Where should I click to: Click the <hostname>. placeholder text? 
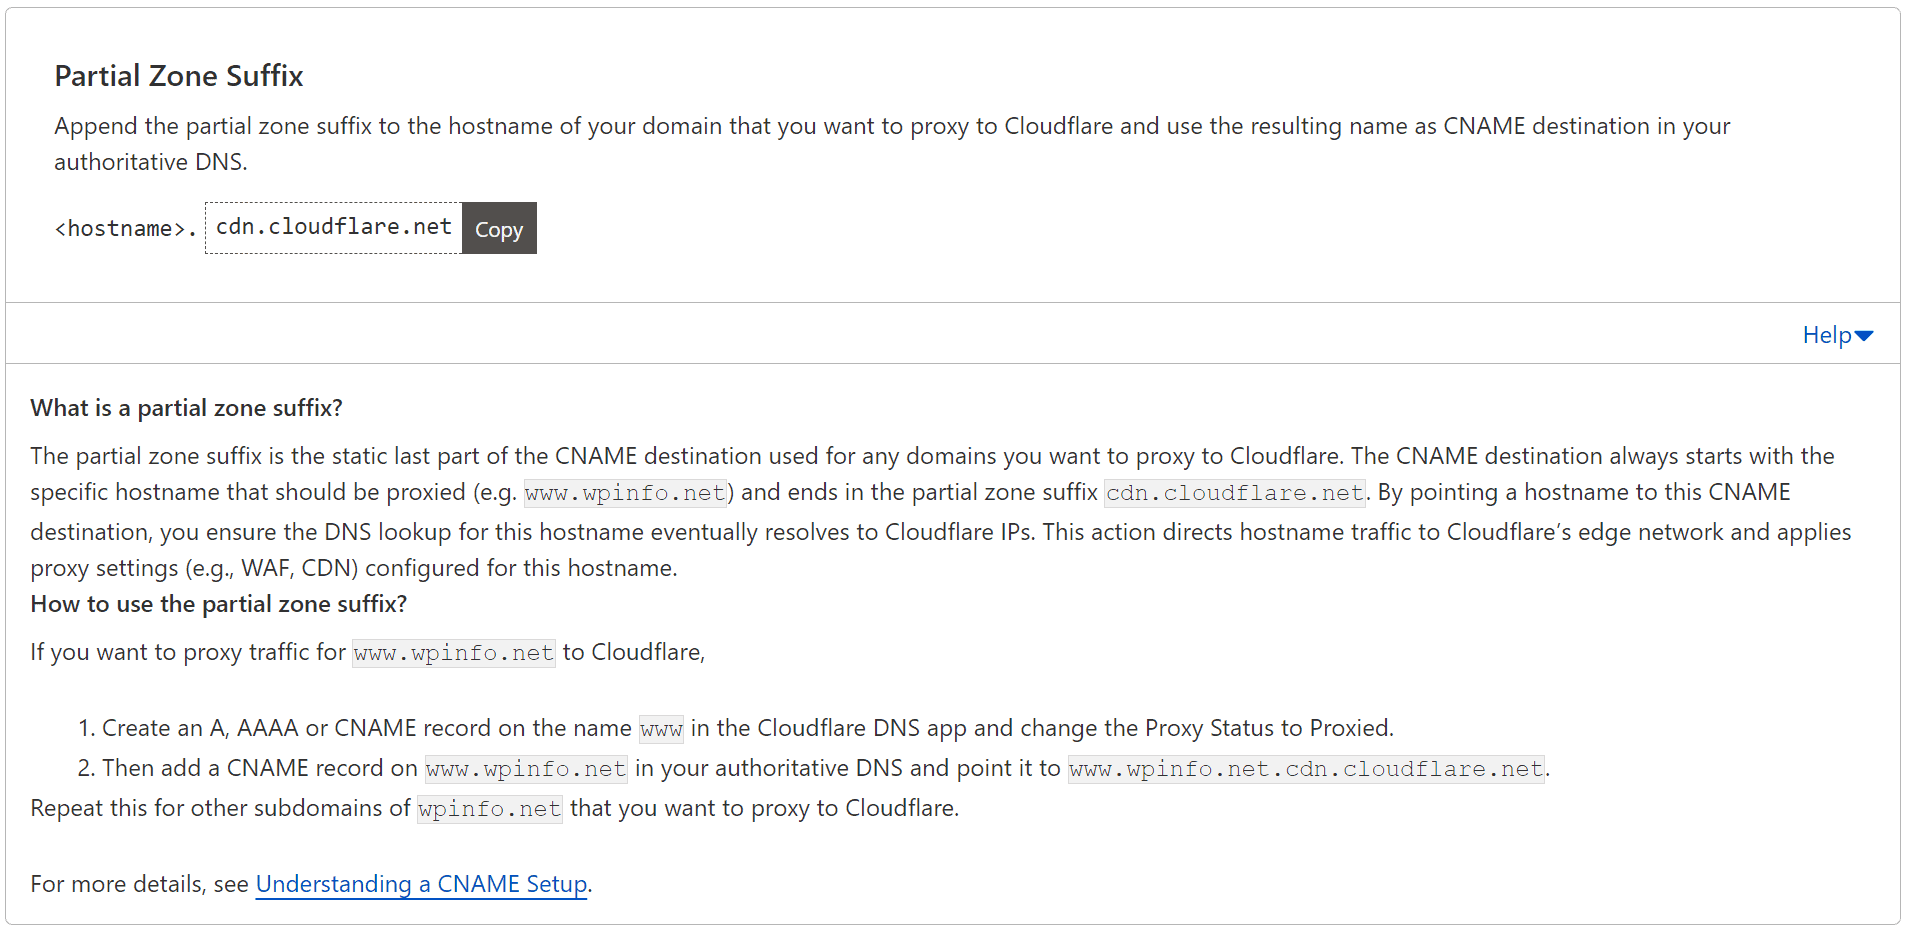pos(124,228)
